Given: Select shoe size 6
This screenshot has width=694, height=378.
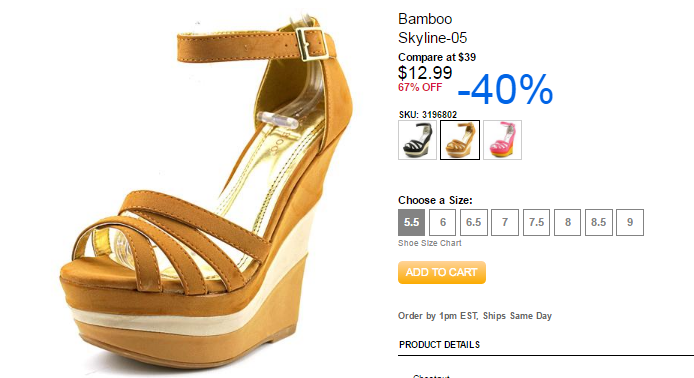Looking at the screenshot, I should (x=443, y=222).
